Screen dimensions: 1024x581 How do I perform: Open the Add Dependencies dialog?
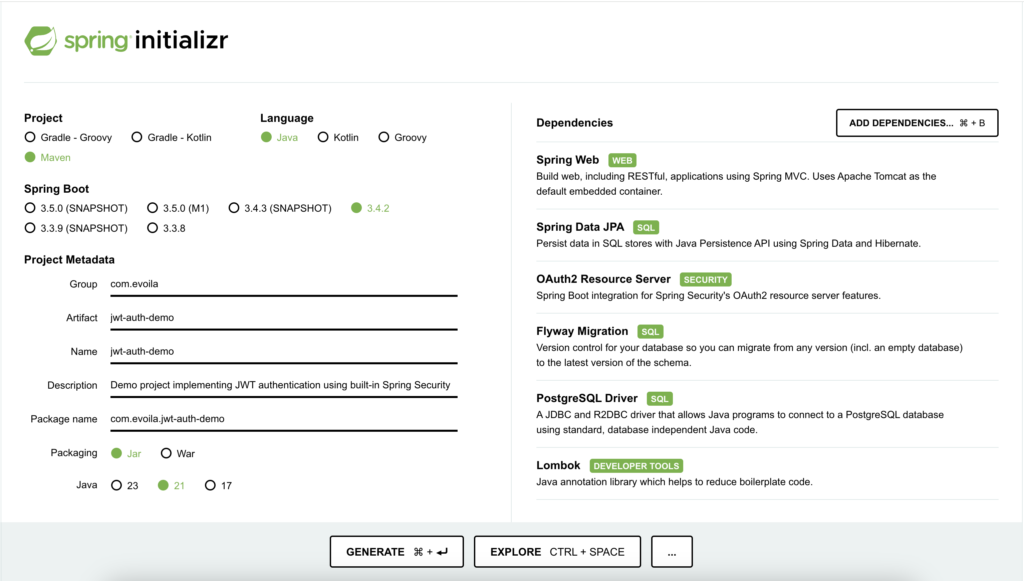(916, 123)
